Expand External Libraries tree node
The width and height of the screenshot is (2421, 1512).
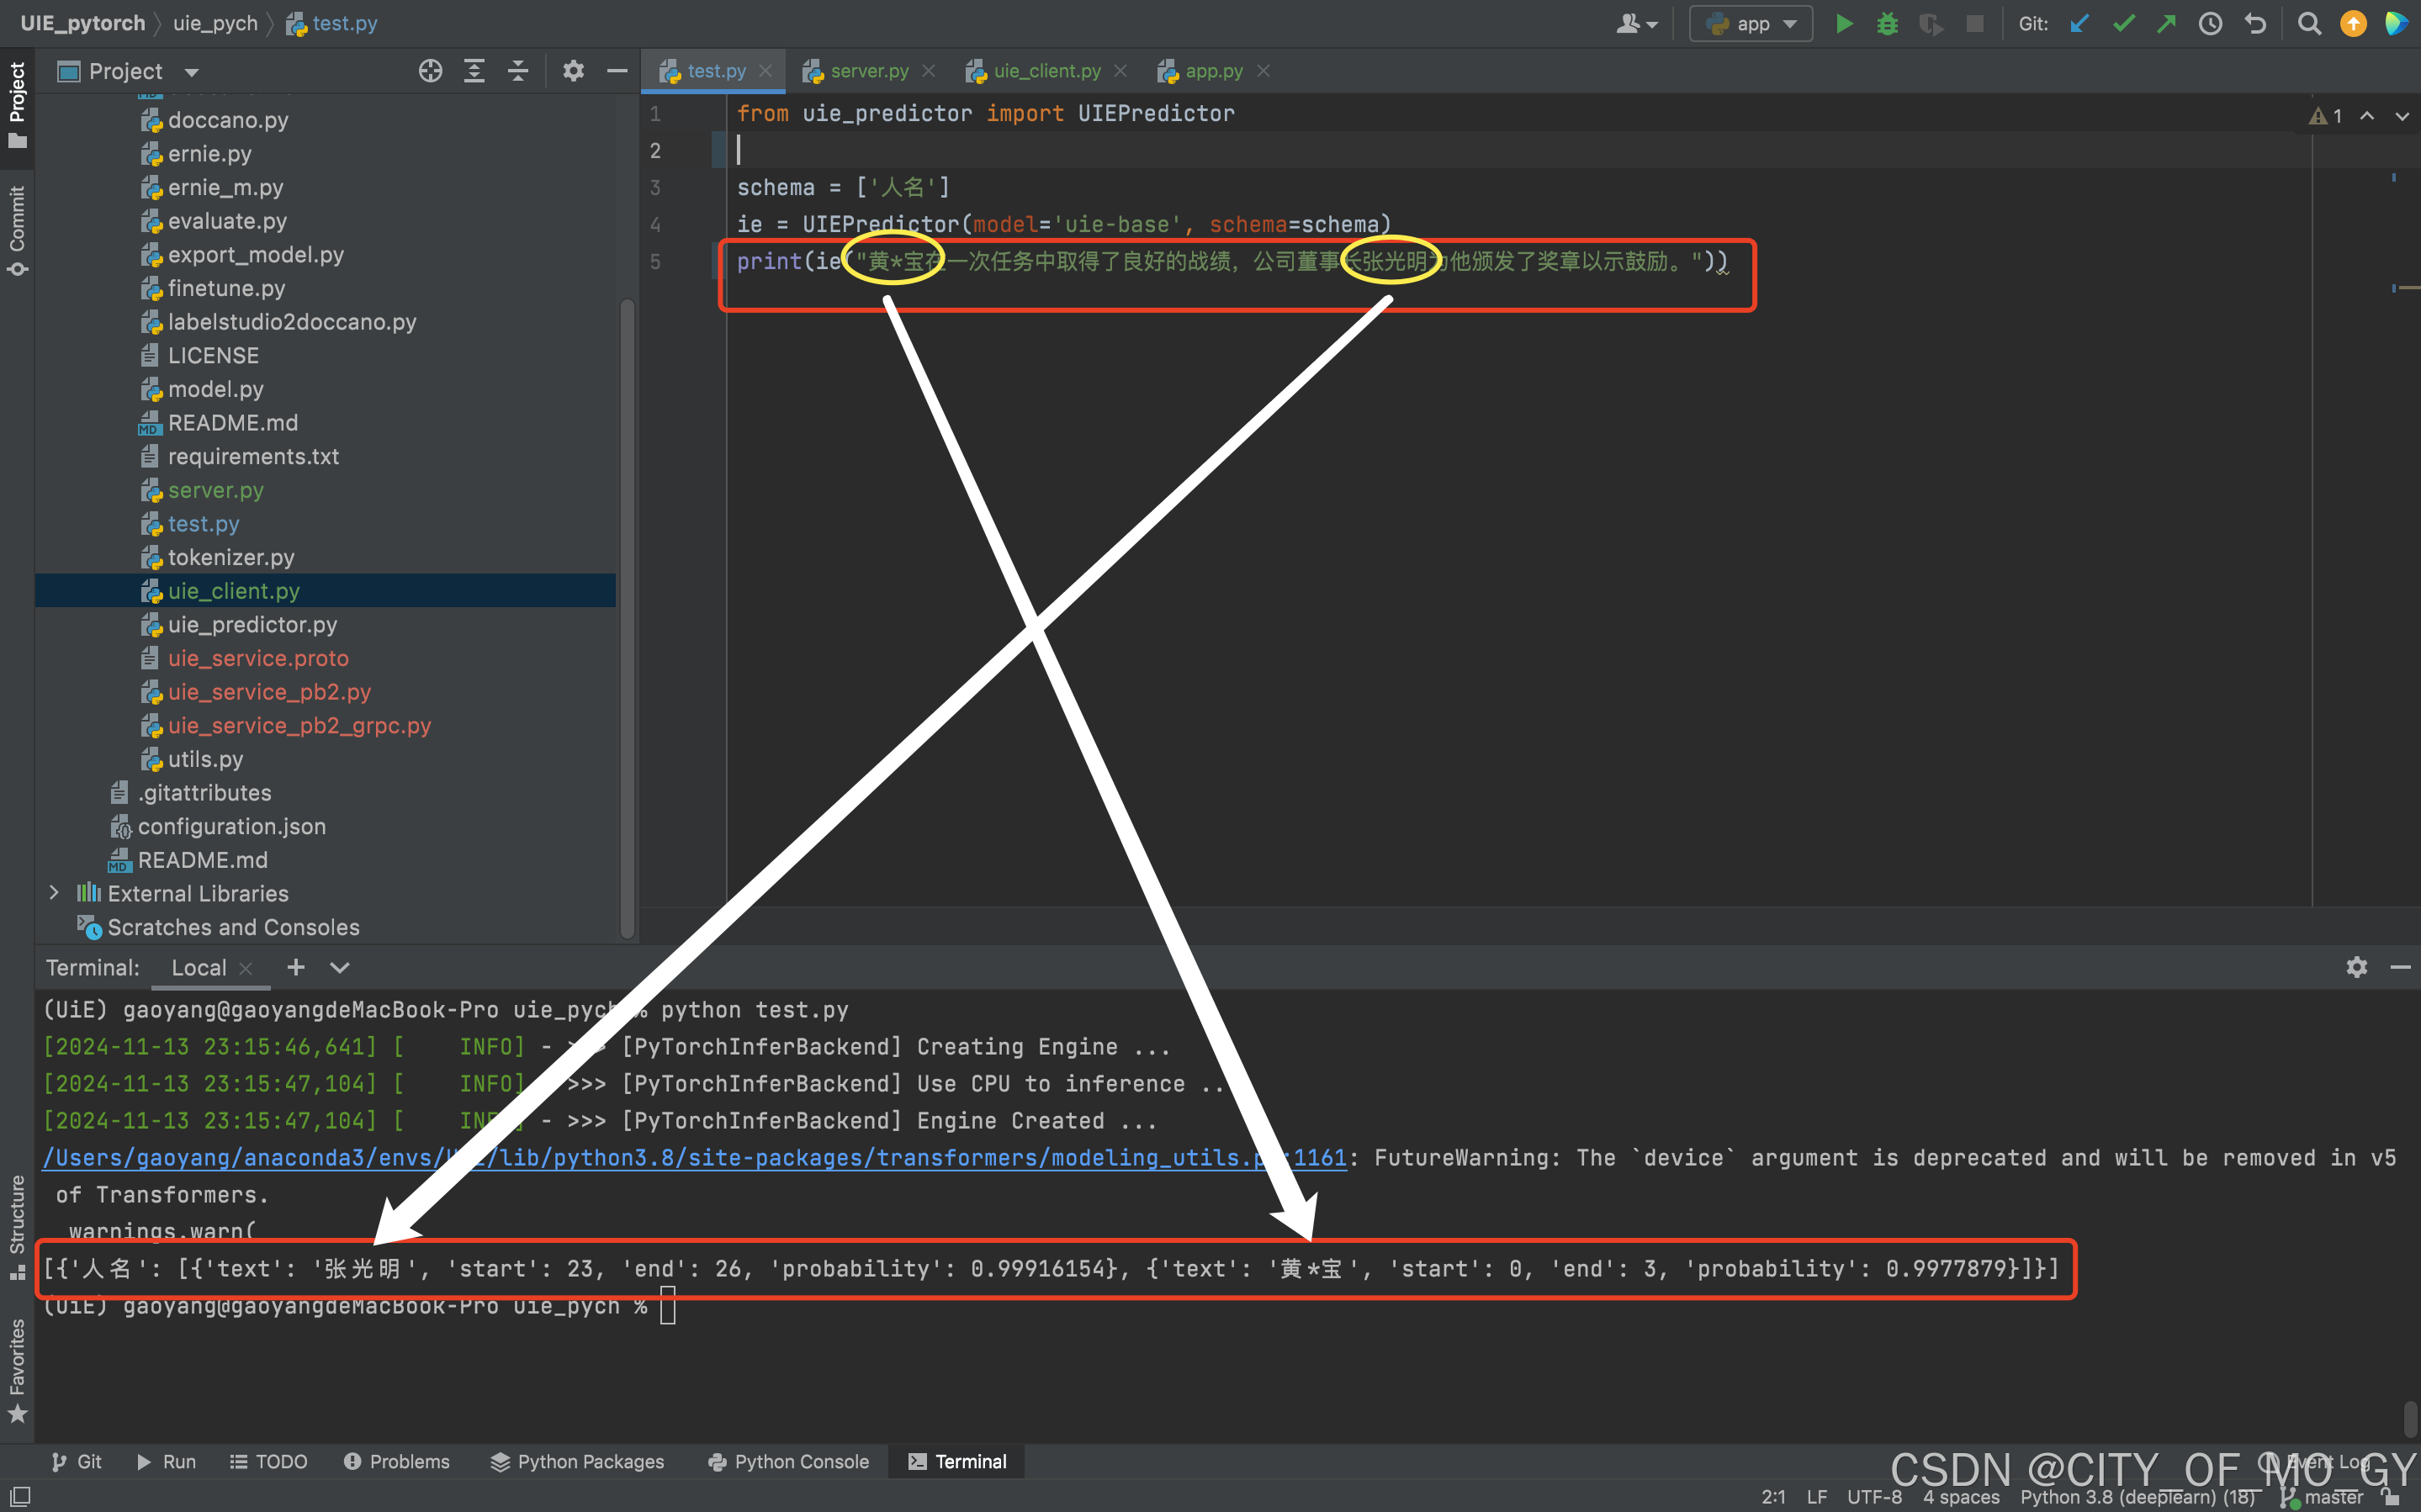point(54,893)
